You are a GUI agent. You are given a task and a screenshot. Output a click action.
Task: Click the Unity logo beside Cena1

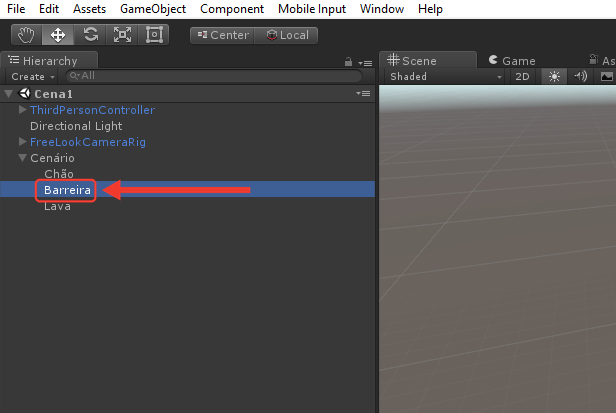pos(25,93)
